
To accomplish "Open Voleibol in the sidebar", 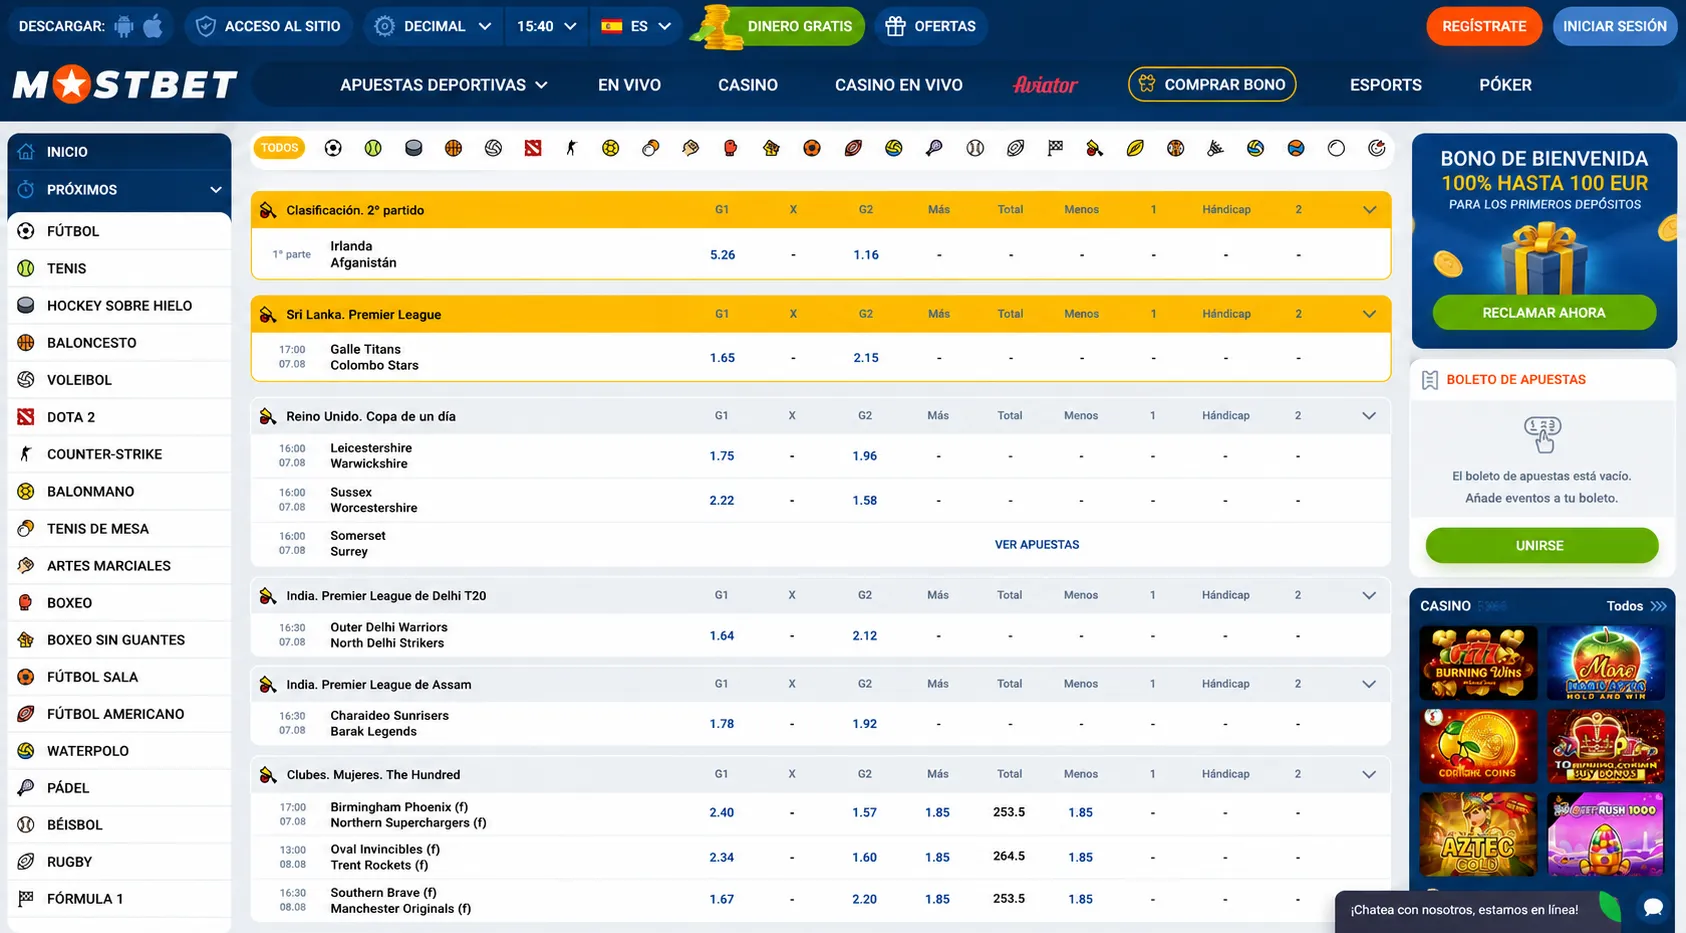I will pyautogui.click(x=119, y=380).
